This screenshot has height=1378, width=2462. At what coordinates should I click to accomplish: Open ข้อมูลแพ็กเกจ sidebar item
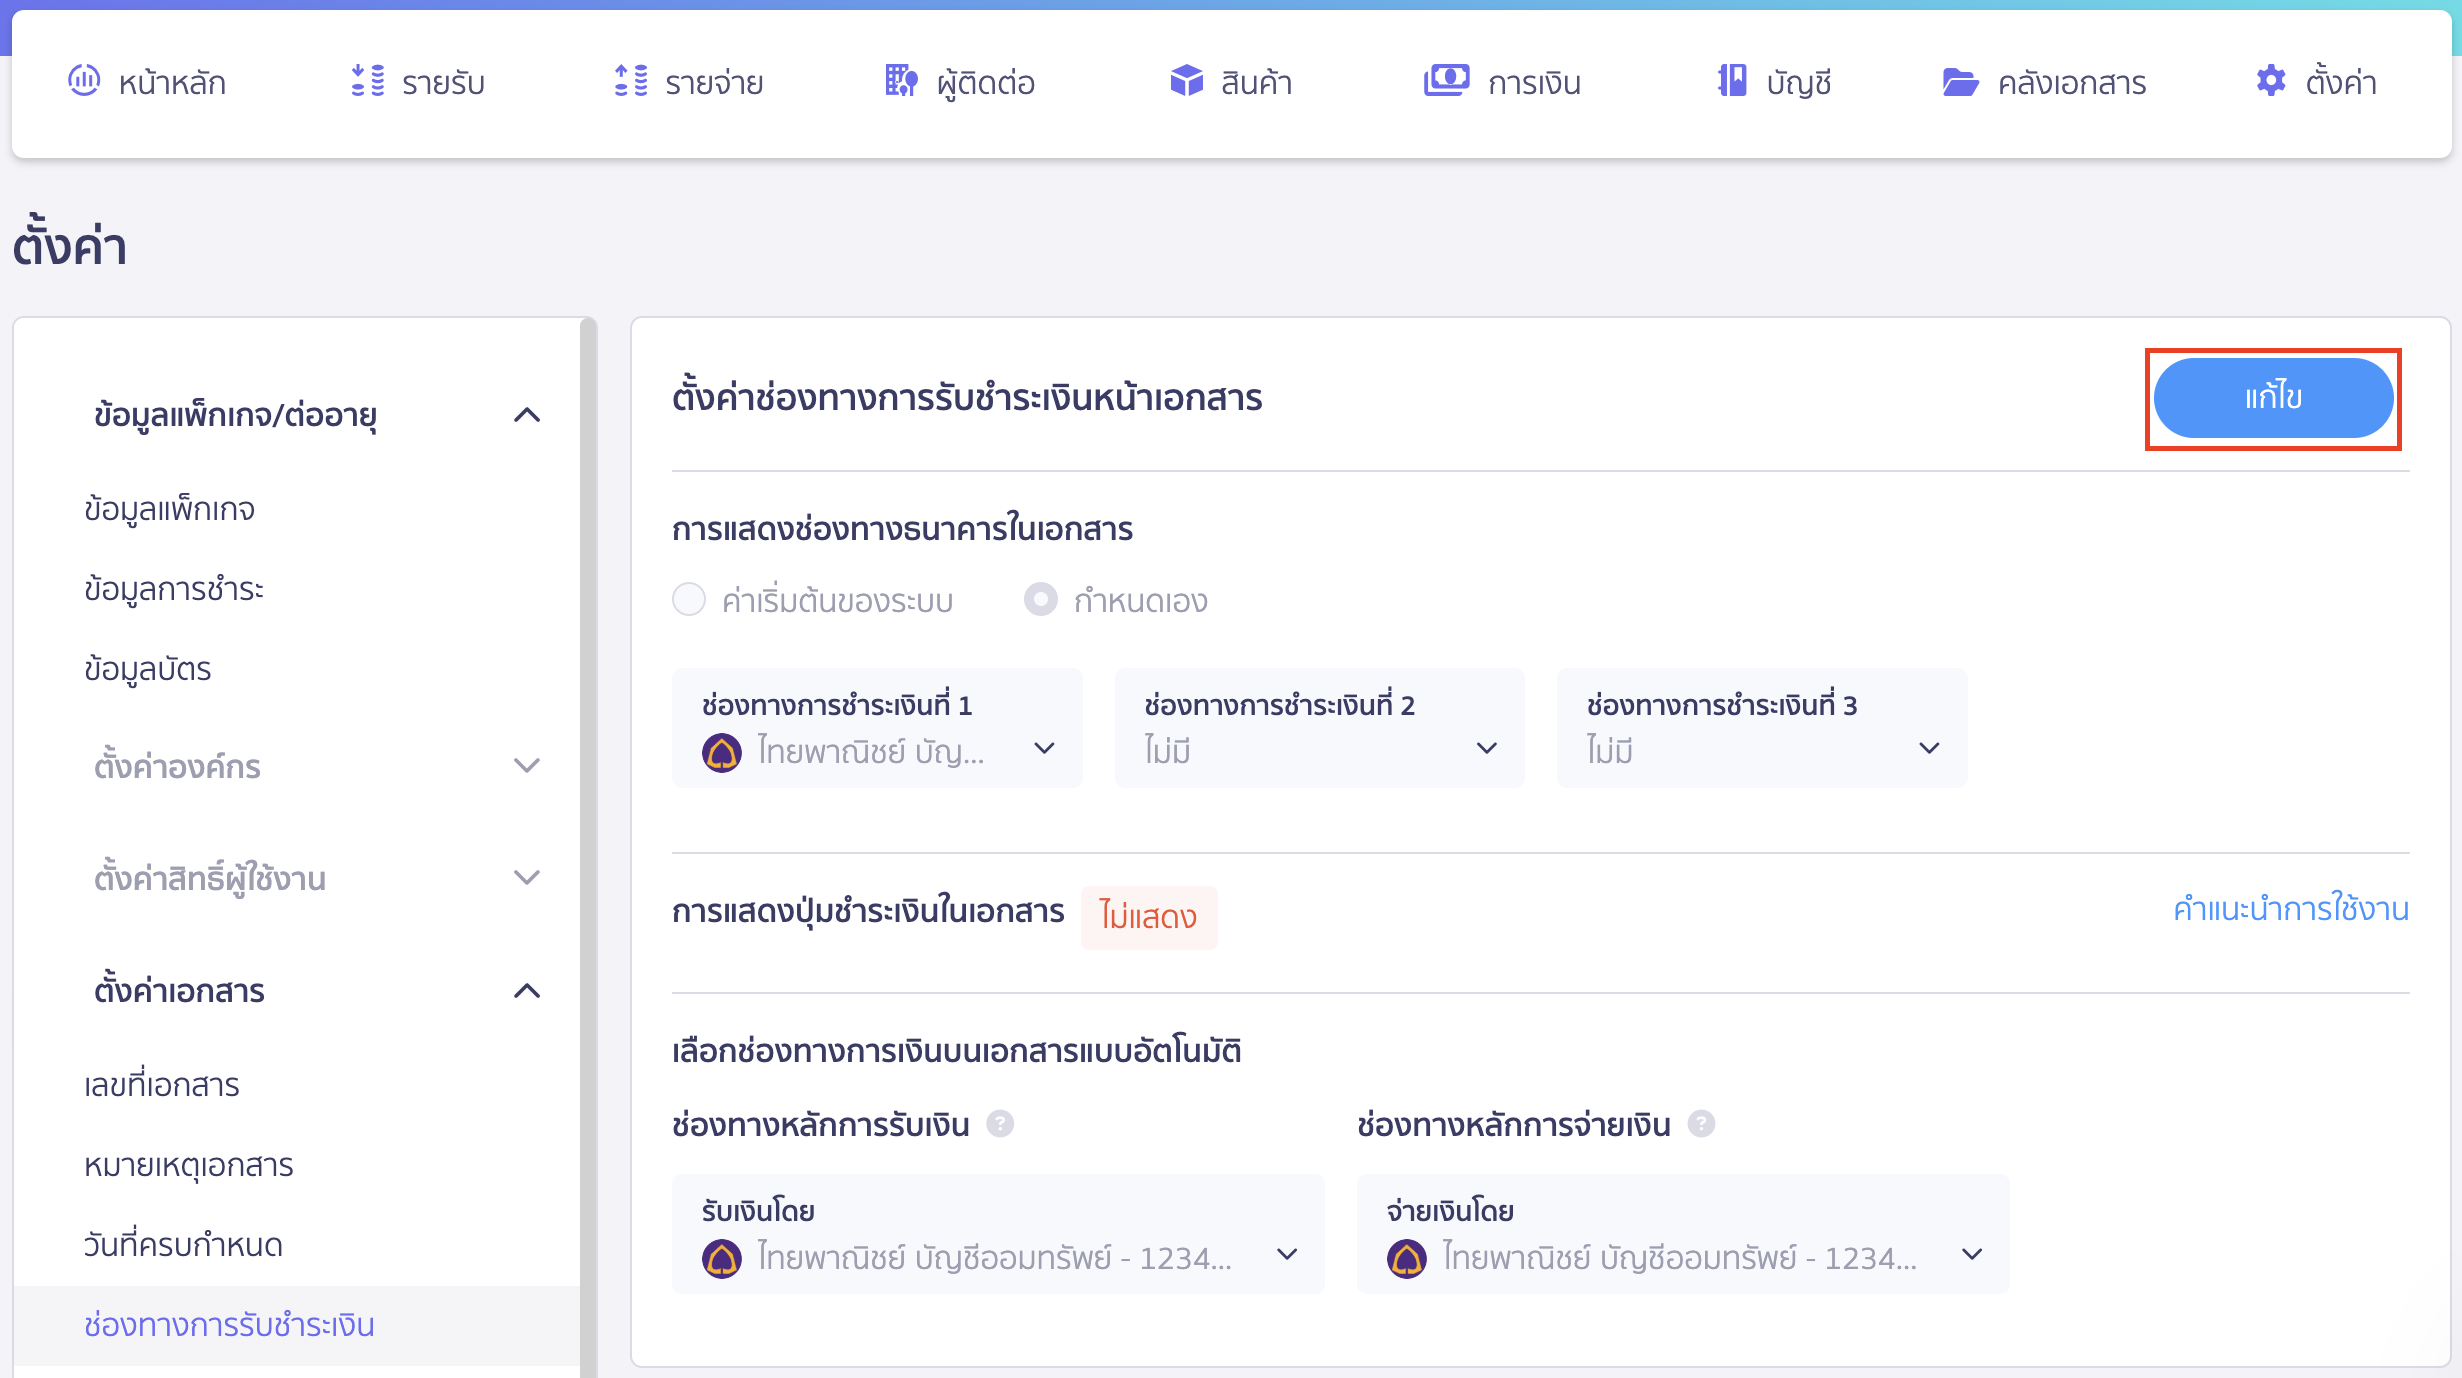[170, 509]
